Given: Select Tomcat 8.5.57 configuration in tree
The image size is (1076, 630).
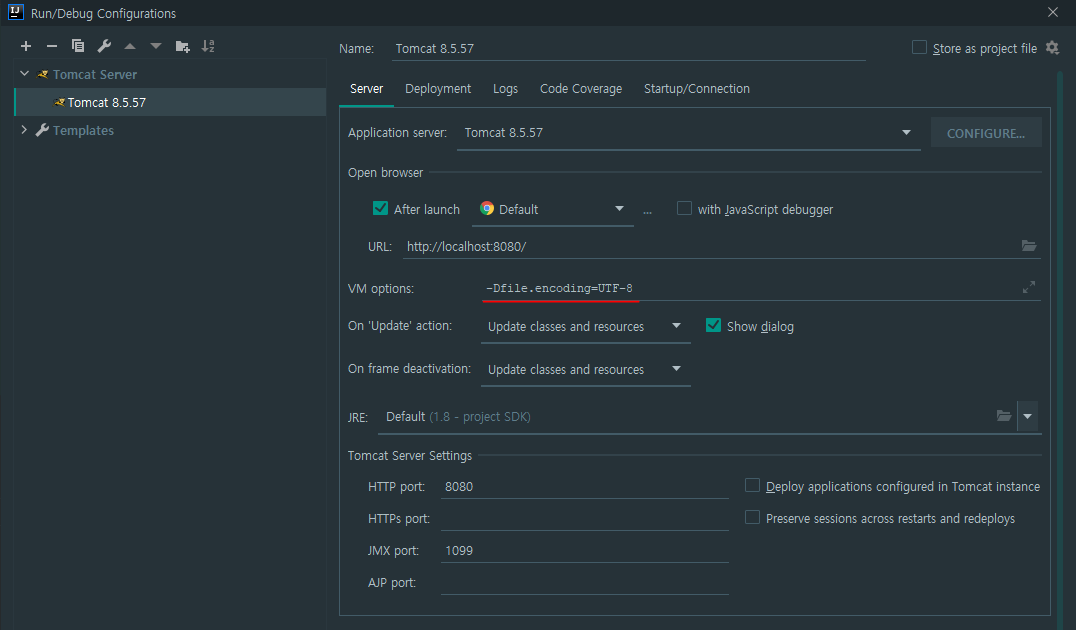Looking at the screenshot, I should click(x=170, y=102).
